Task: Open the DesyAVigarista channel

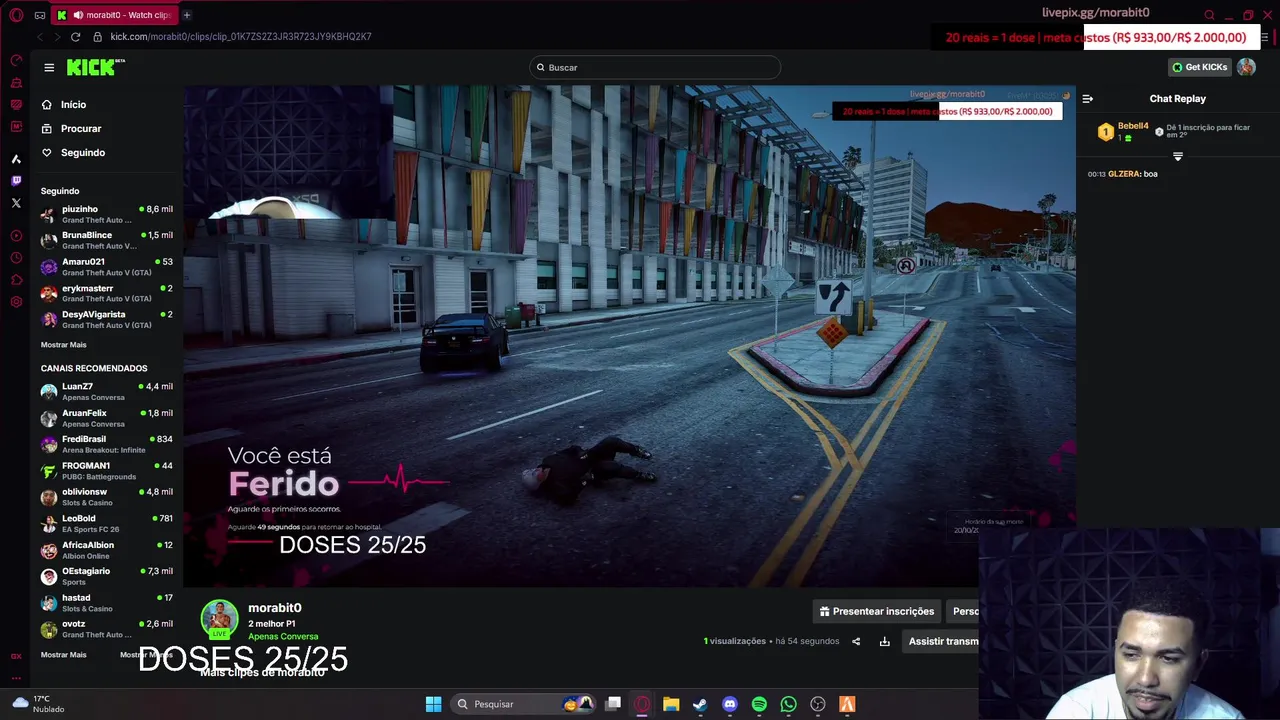Action: click(x=106, y=319)
